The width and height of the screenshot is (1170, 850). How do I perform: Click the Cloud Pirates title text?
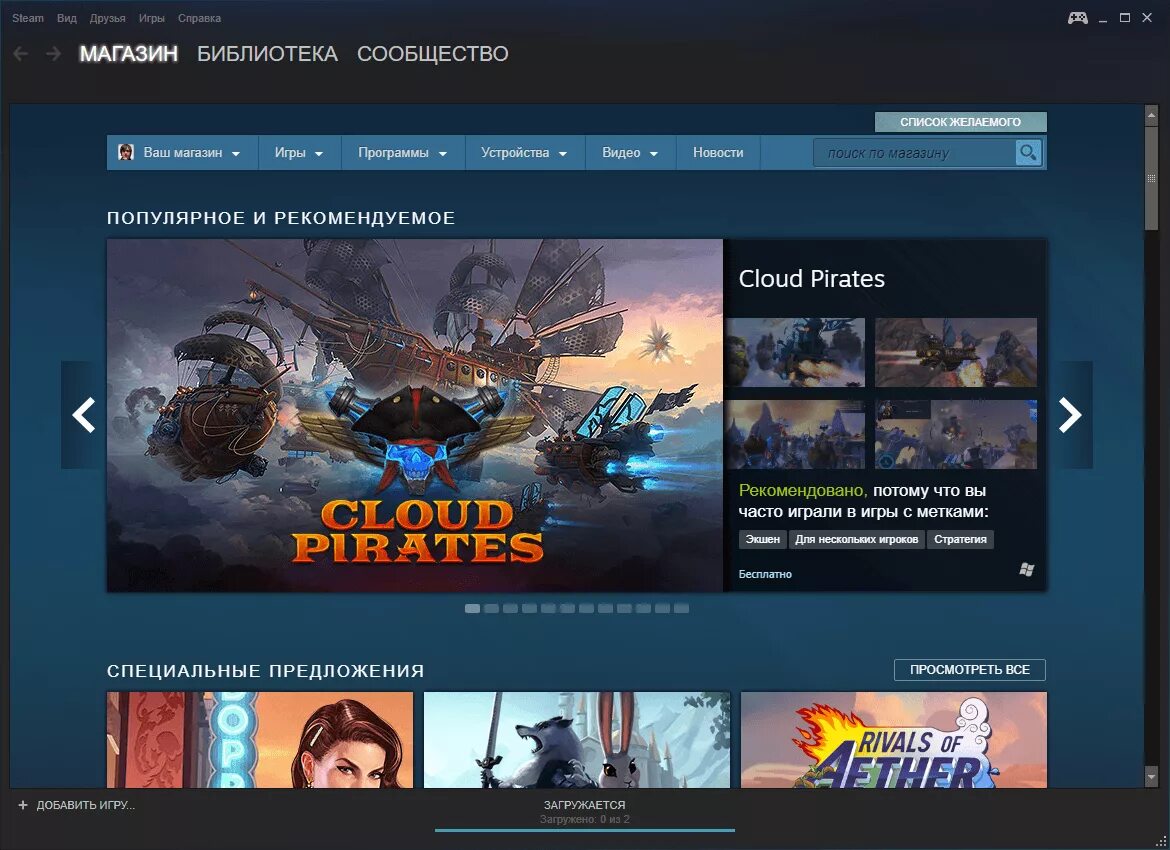[812, 278]
